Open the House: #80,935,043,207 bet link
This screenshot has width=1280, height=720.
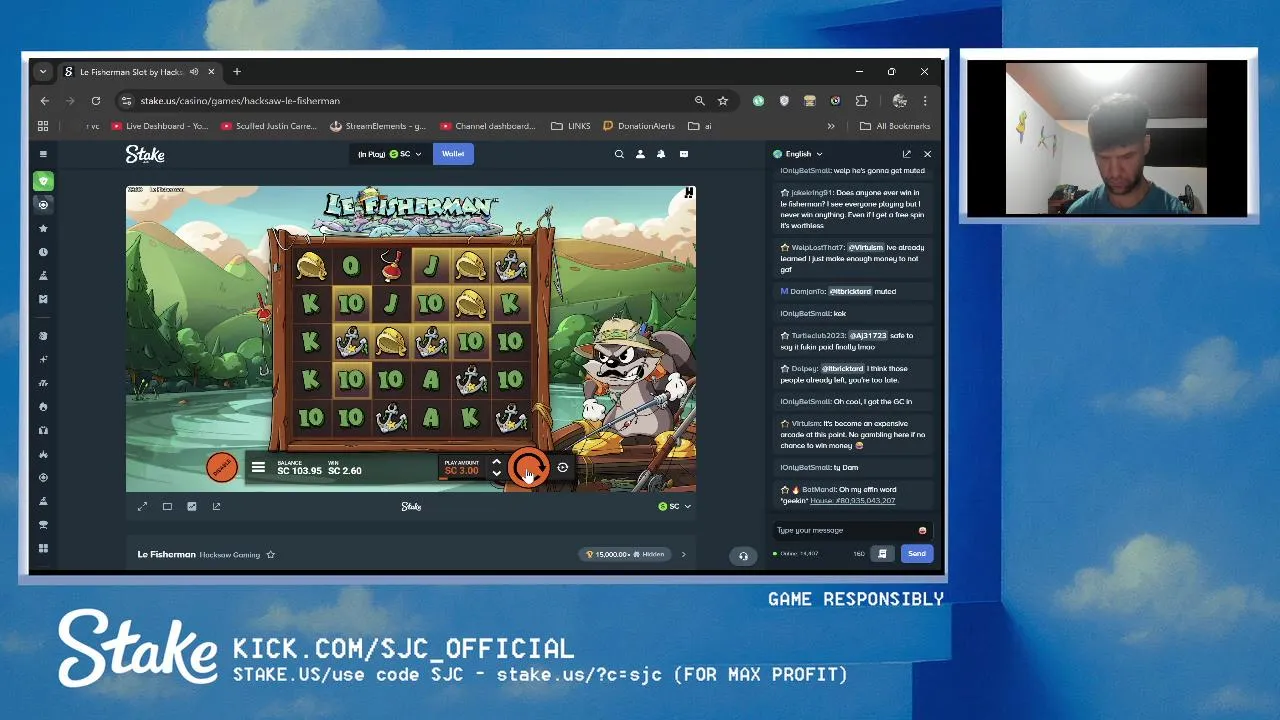(852, 500)
